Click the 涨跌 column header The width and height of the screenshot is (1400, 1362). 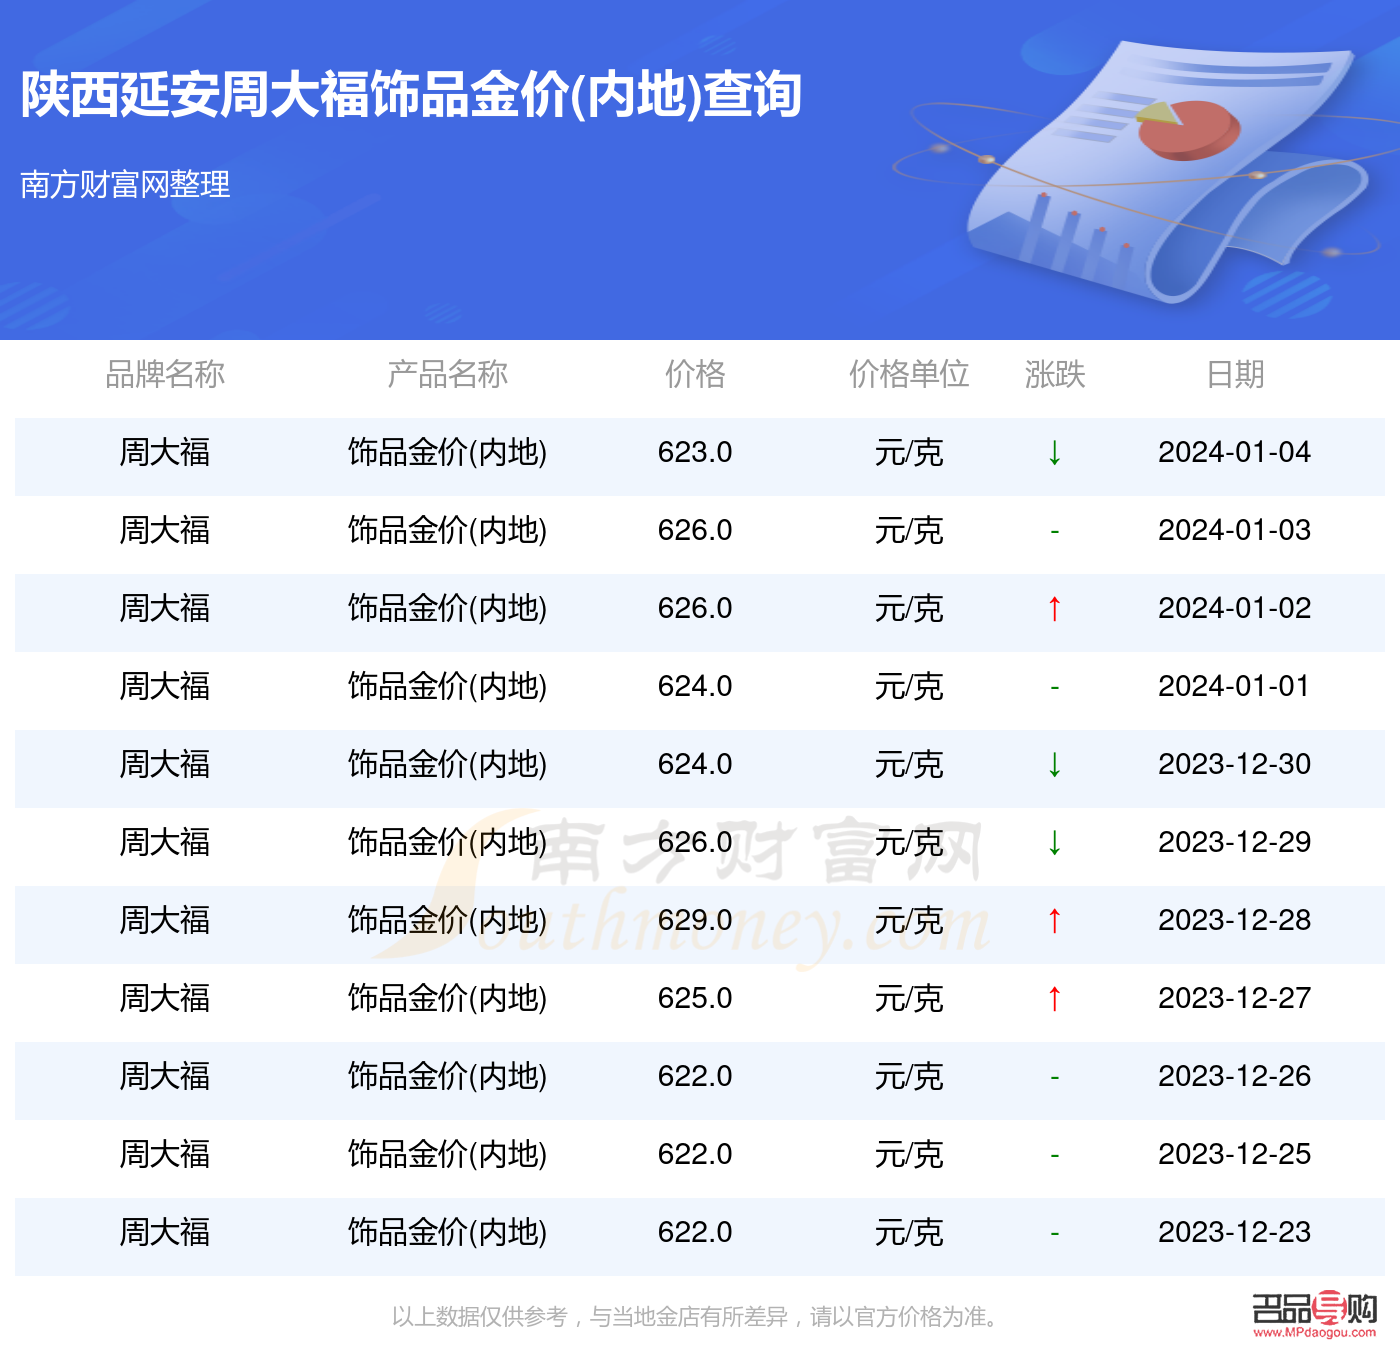[1055, 374]
